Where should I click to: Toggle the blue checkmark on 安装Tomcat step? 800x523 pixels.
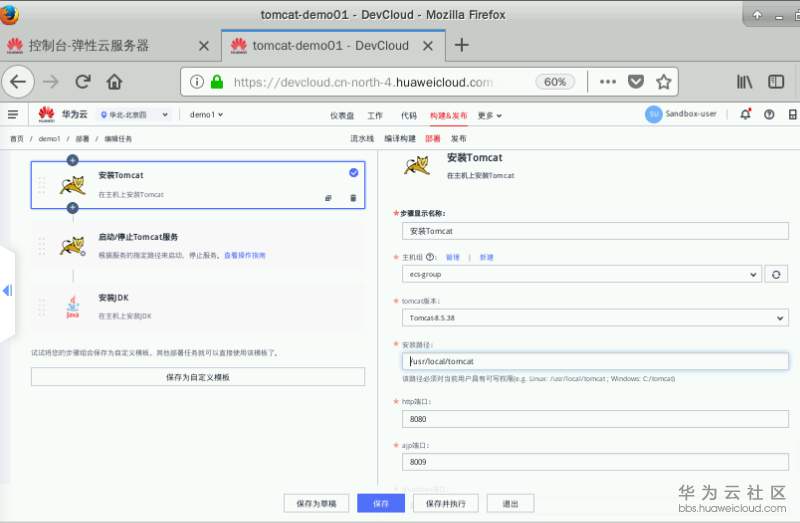pos(354,173)
